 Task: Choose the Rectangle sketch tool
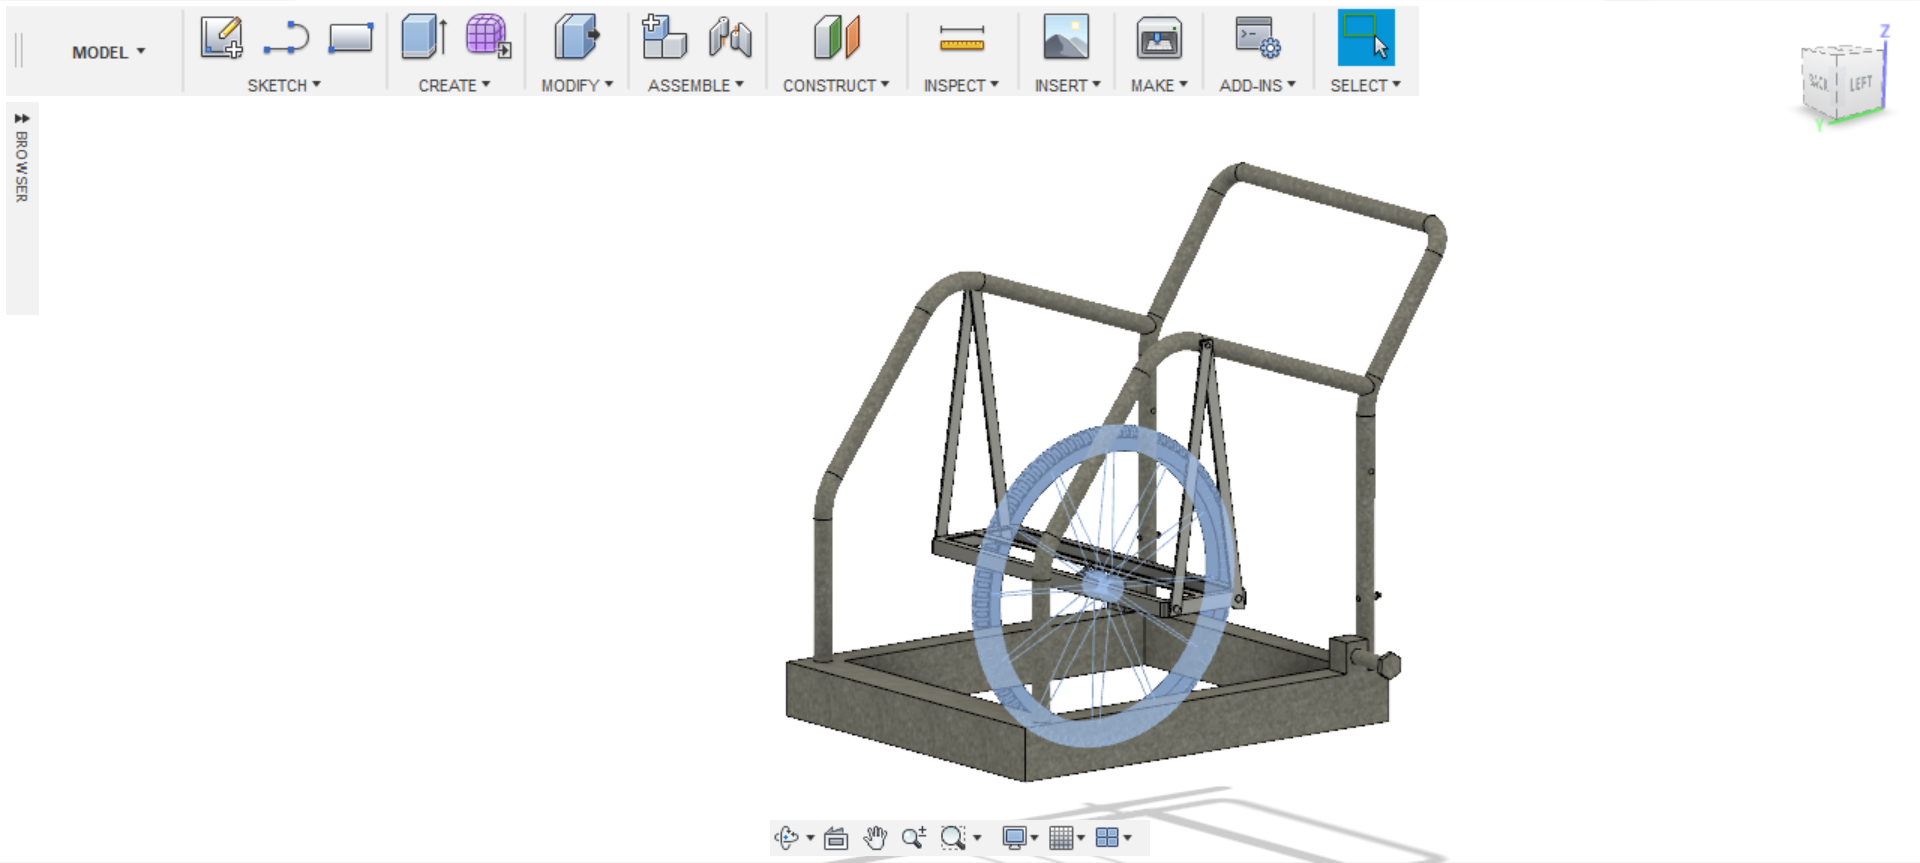click(350, 38)
